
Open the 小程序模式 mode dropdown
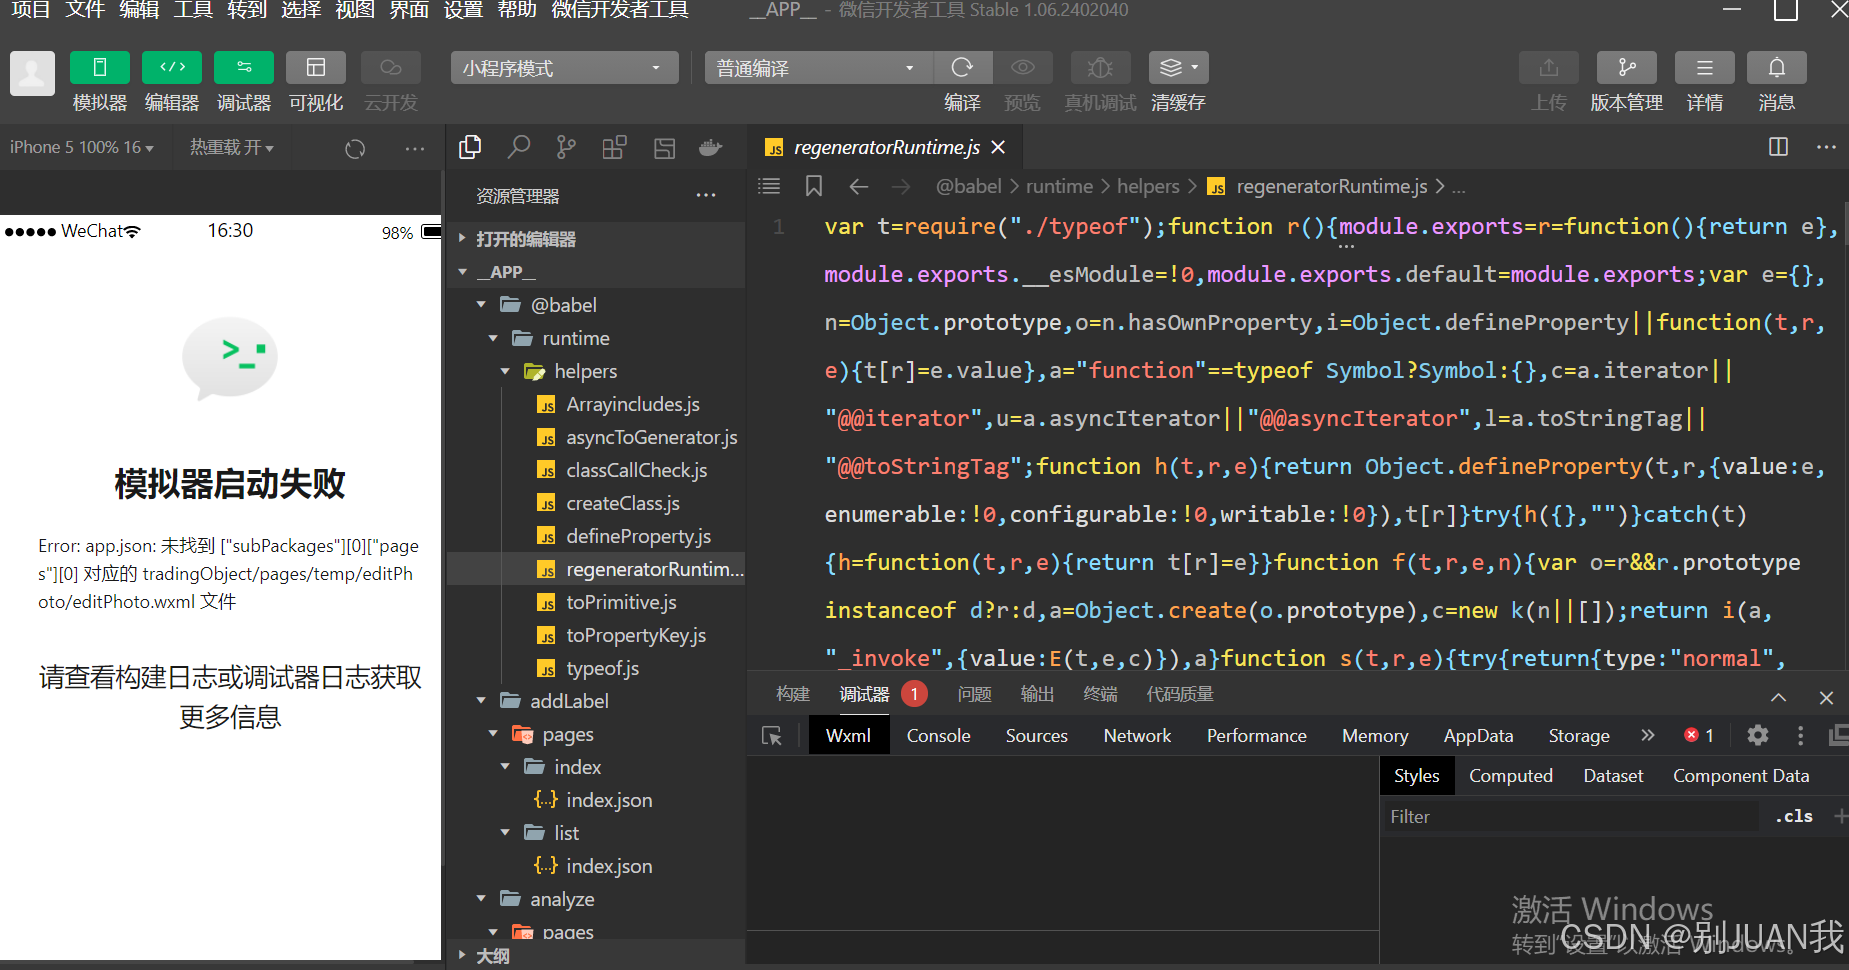click(x=564, y=68)
